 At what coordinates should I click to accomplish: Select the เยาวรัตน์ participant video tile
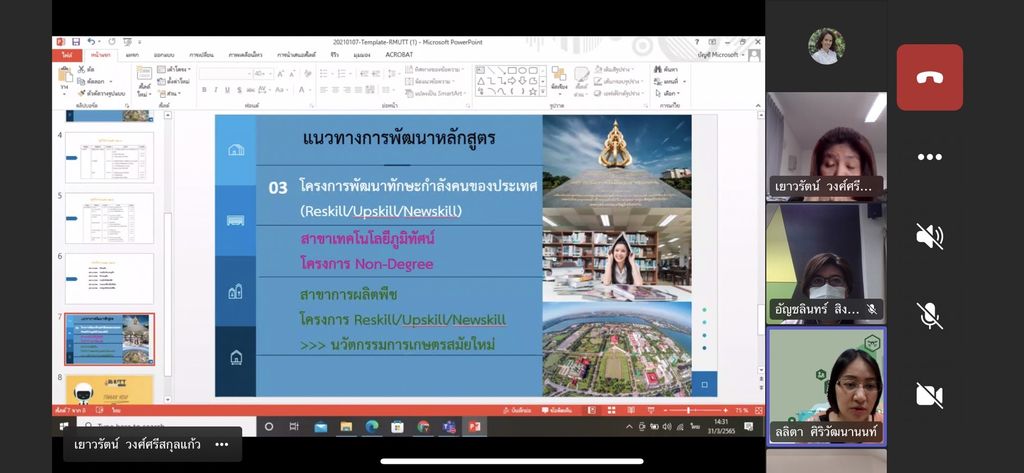(x=826, y=146)
